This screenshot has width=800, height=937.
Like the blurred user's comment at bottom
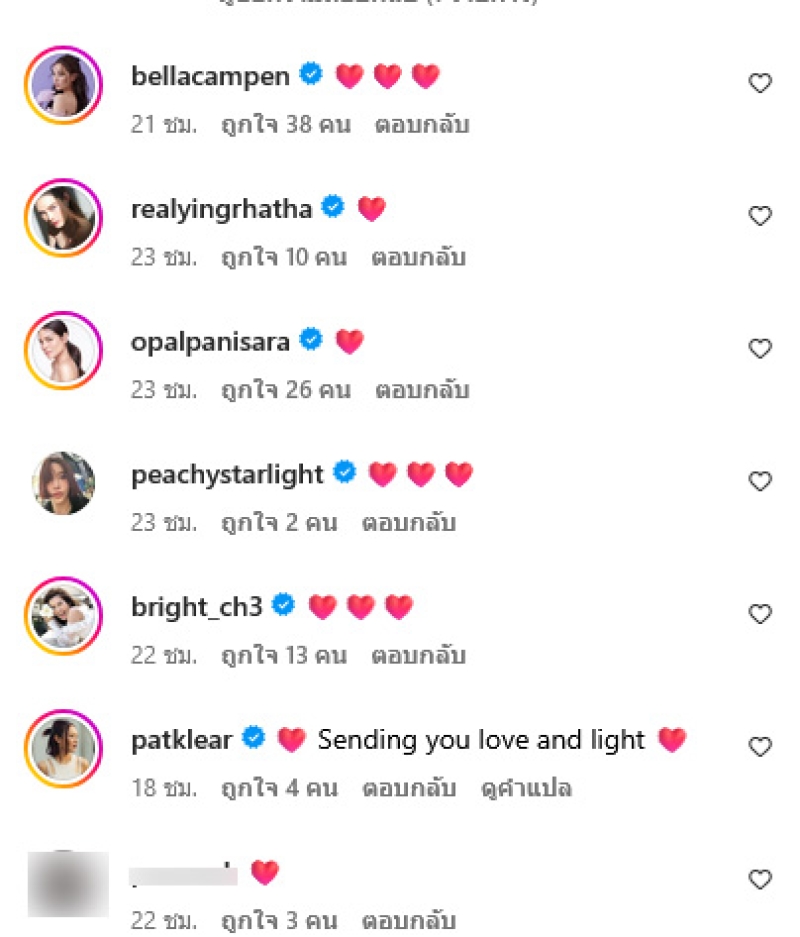[x=761, y=880]
